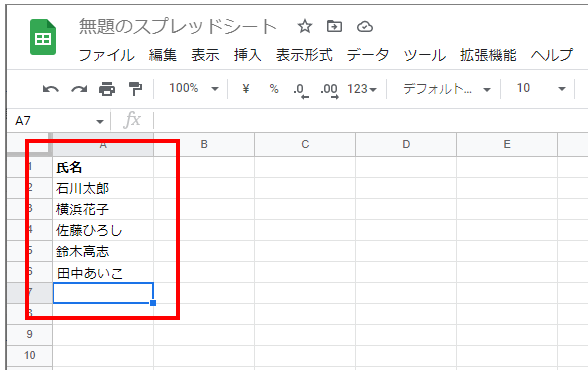Open the ヘルプ menu
The width and height of the screenshot is (588, 370).
click(552, 55)
